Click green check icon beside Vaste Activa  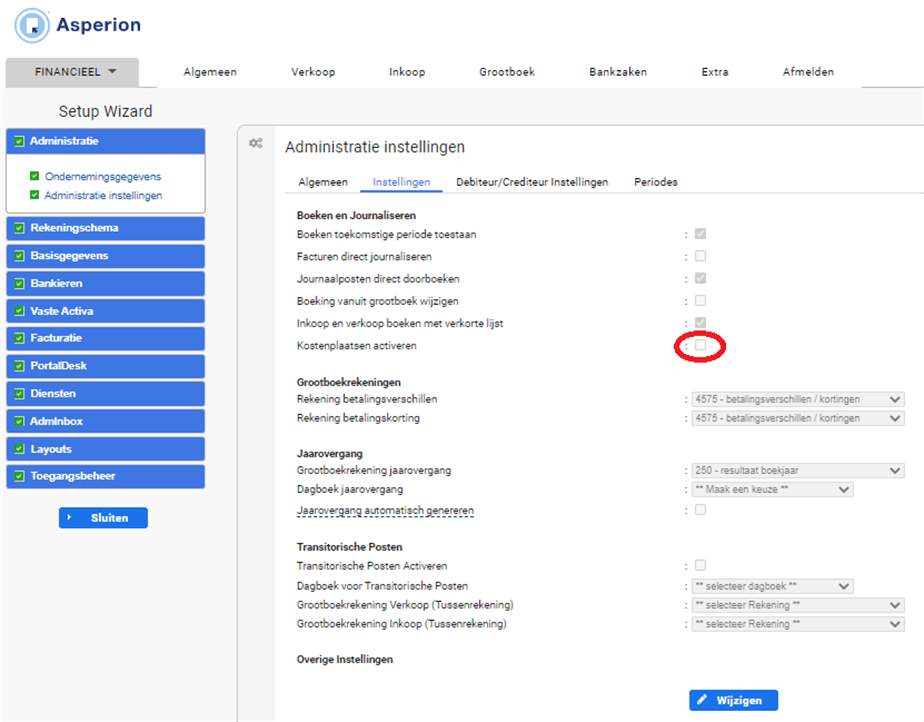coord(19,311)
